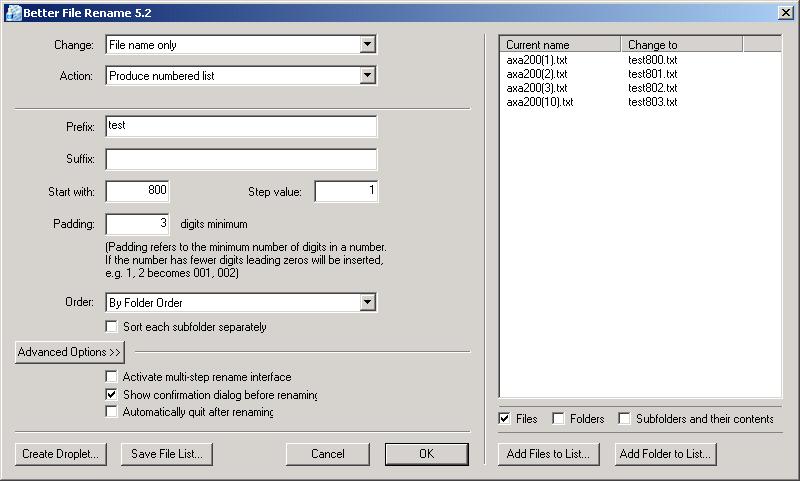Screen dimensions: 800x481
Task: Open the Action dropdown showing Produce numbered list
Action: tap(241, 75)
